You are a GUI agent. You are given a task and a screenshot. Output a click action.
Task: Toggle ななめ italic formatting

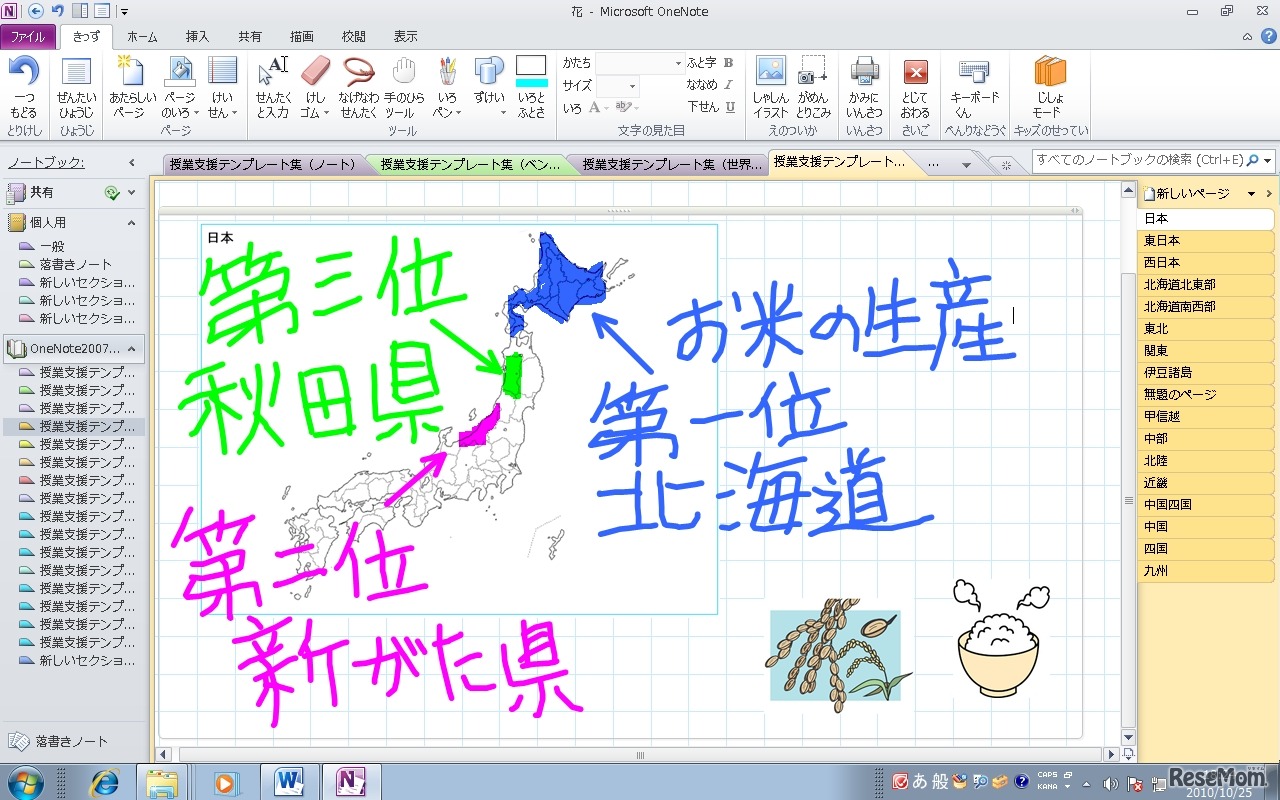pos(728,85)
